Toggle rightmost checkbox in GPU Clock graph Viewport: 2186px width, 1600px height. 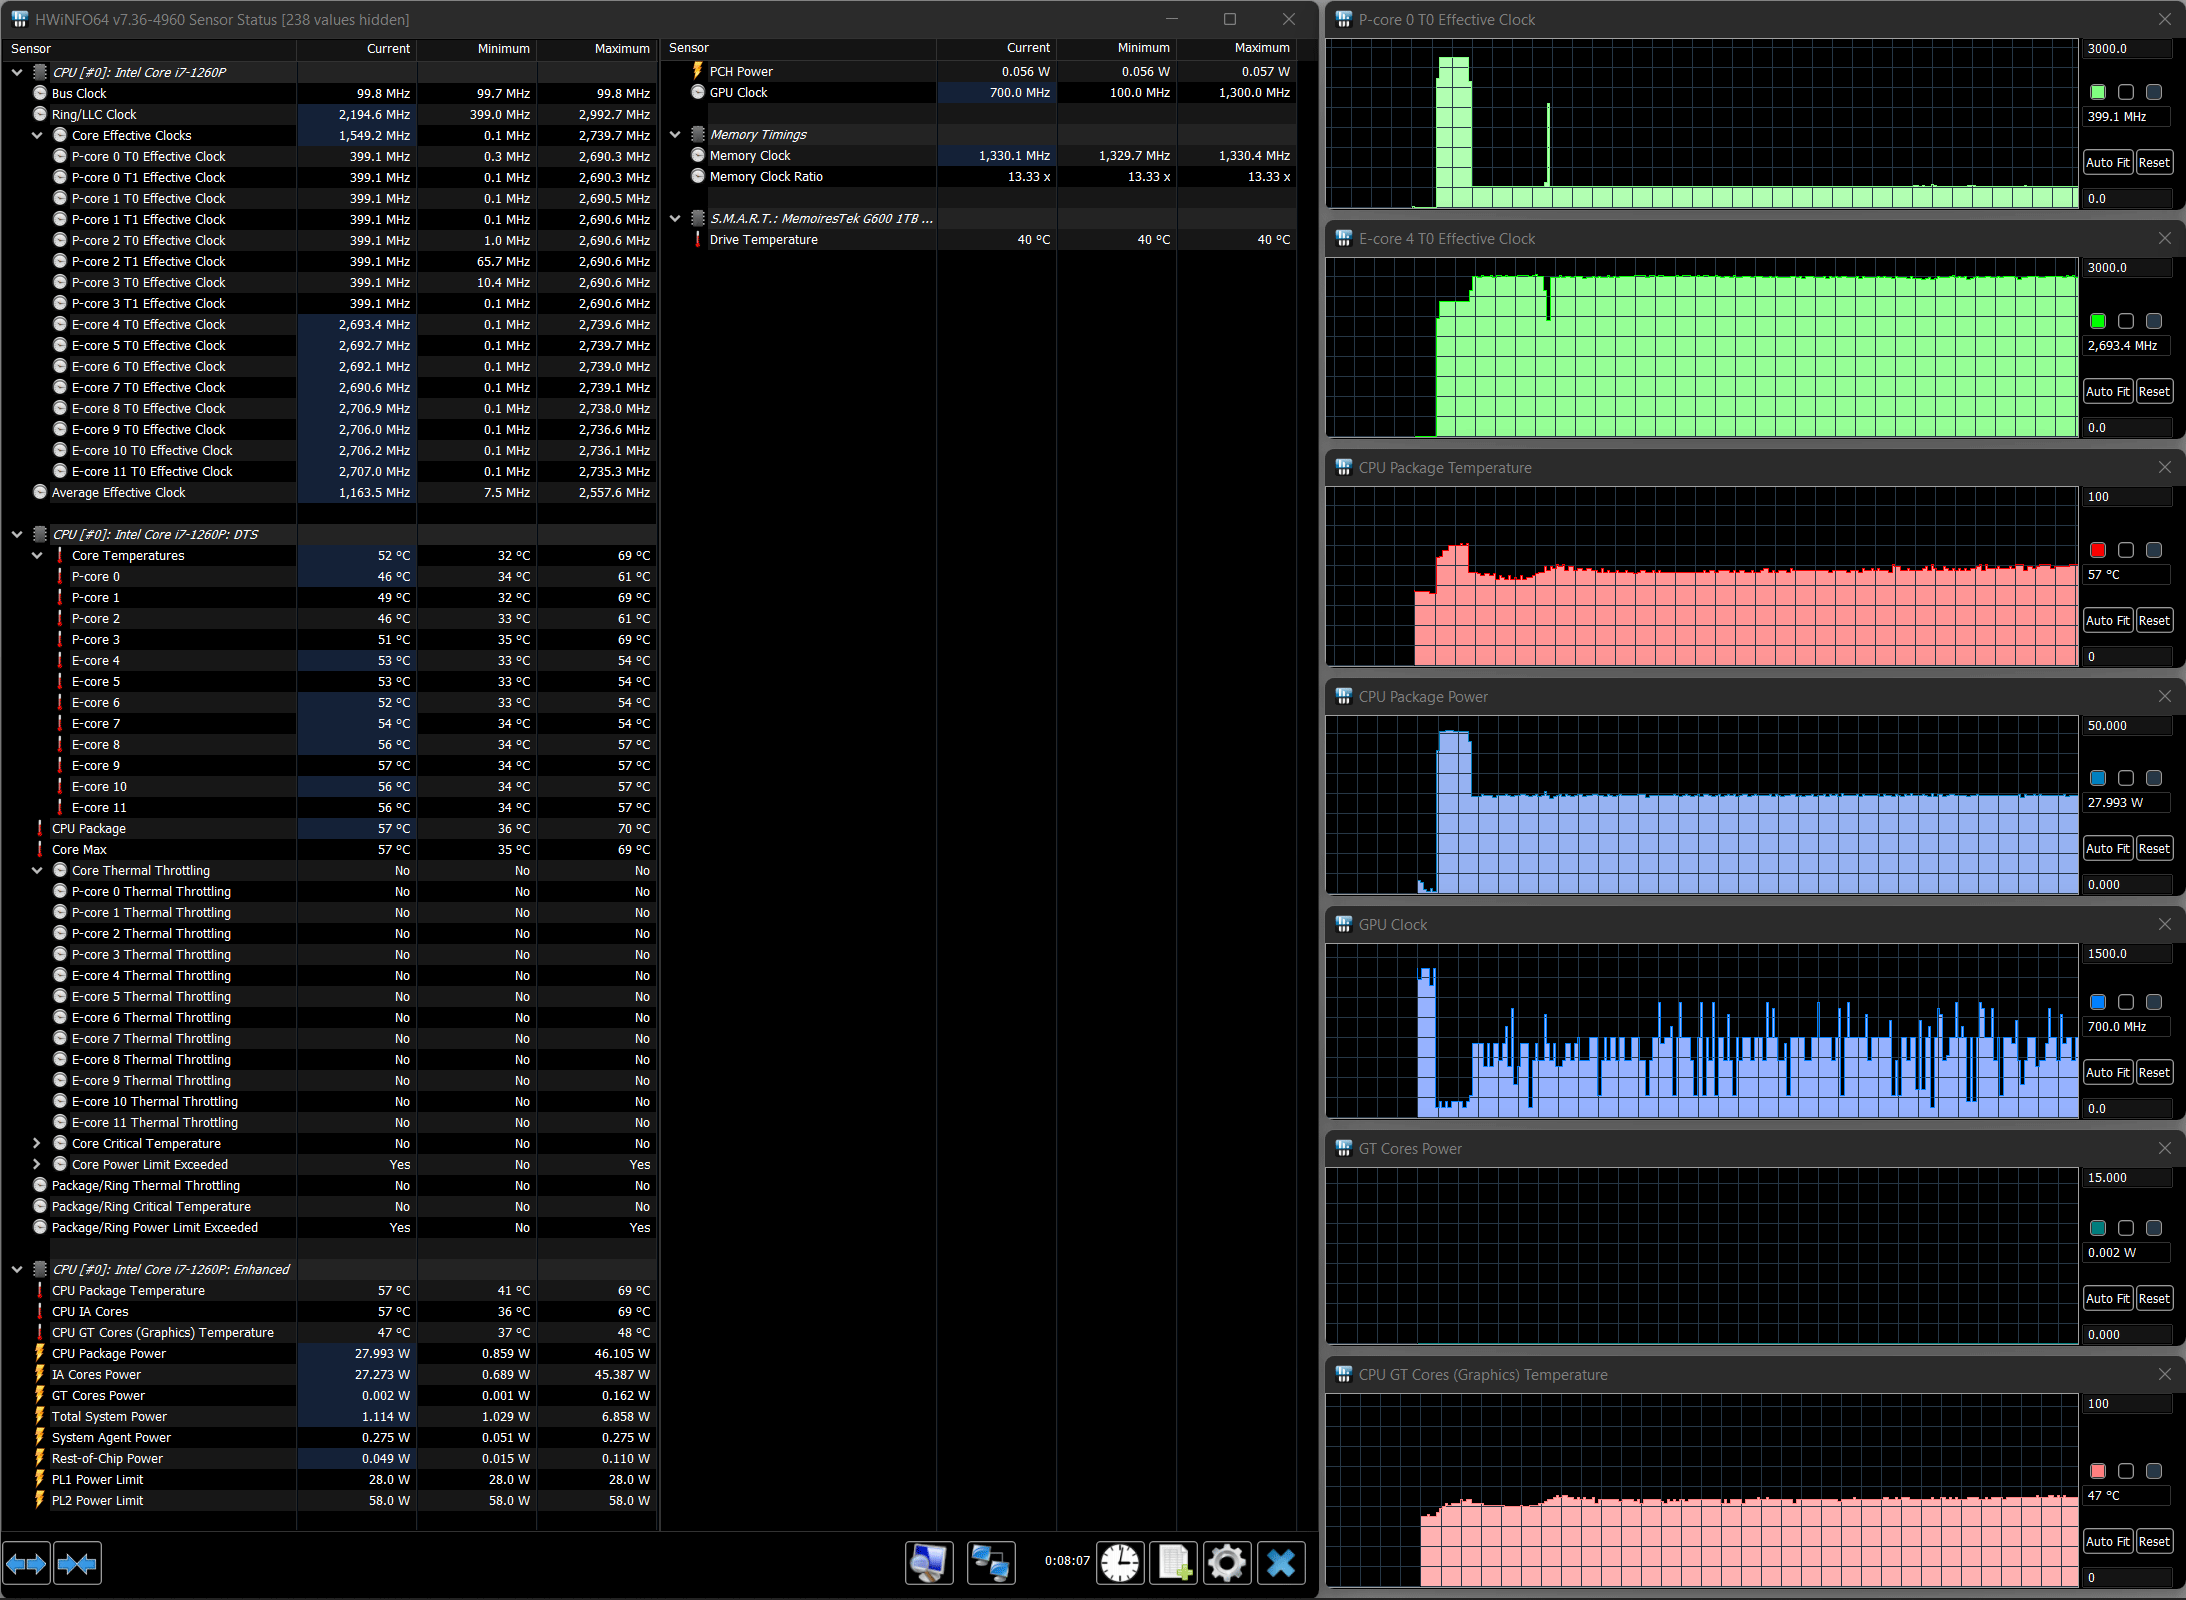pyautogui.click(x=2154, y=1002)
